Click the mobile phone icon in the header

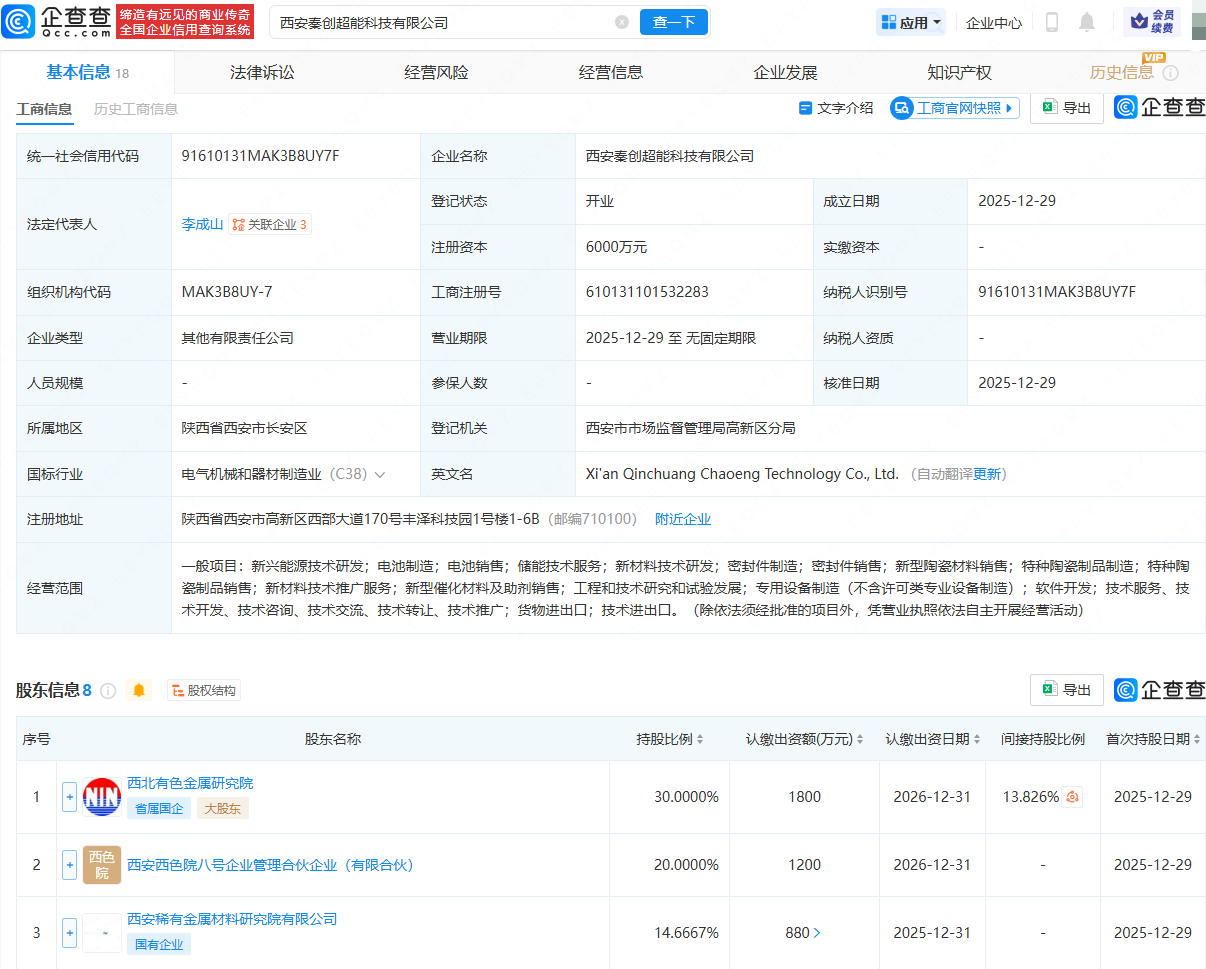pyautogui.click(x=1051, y=21)
